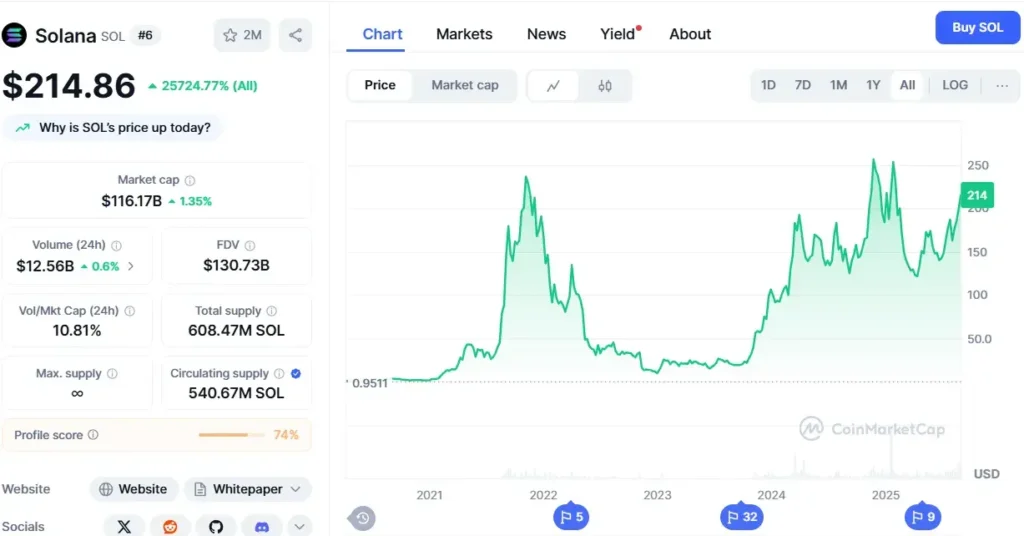Click the Buy SOL button
The height and width of the screenshot is (536, 1024).
point(978,27)
